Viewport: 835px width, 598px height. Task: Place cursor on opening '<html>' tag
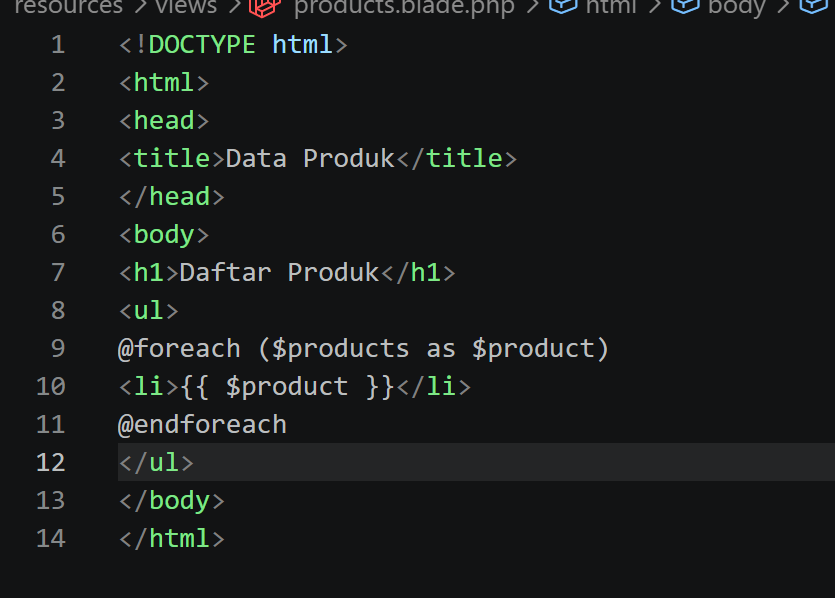tap(164, 83)
